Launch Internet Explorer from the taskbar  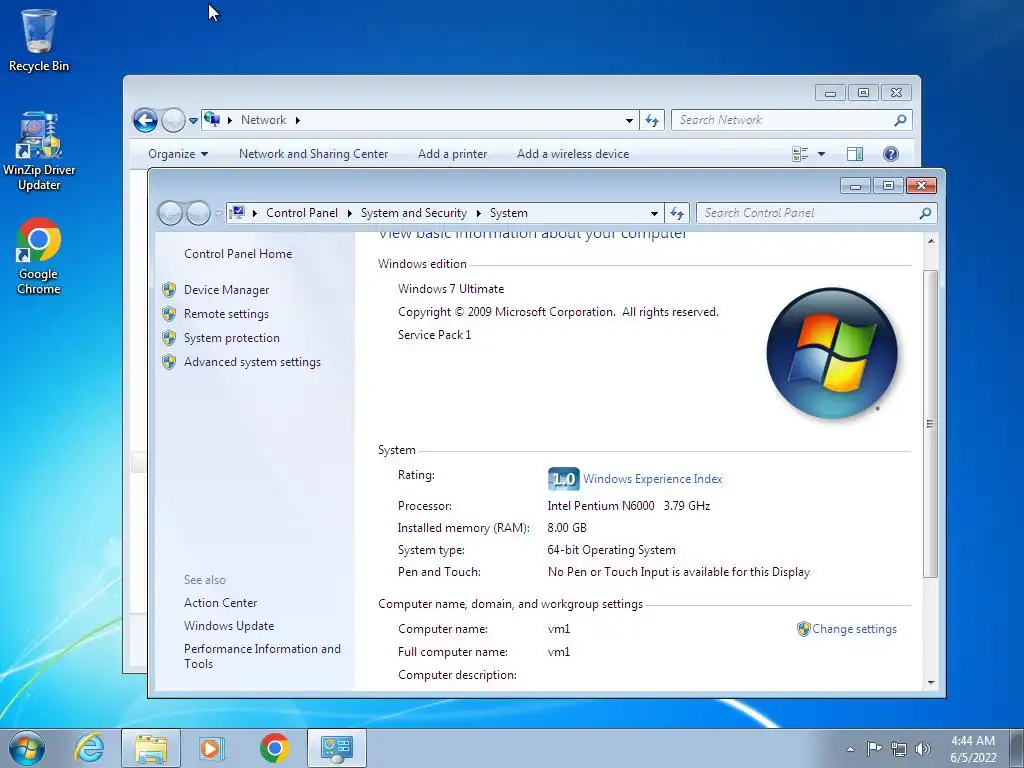89,748
